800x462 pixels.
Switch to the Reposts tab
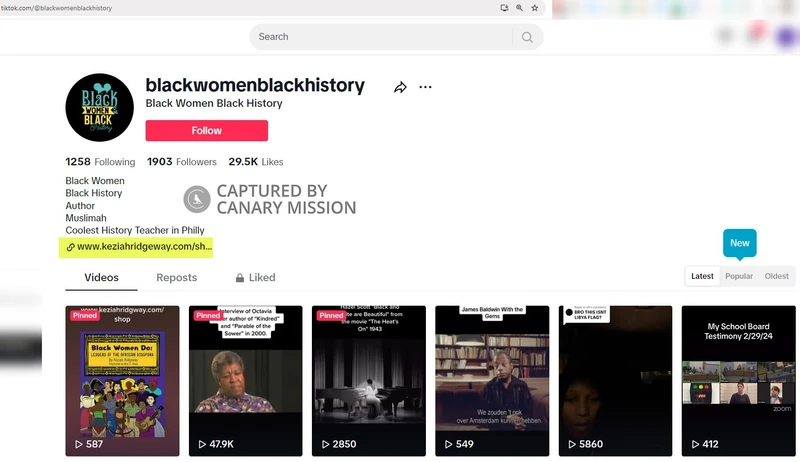[177, 277]
